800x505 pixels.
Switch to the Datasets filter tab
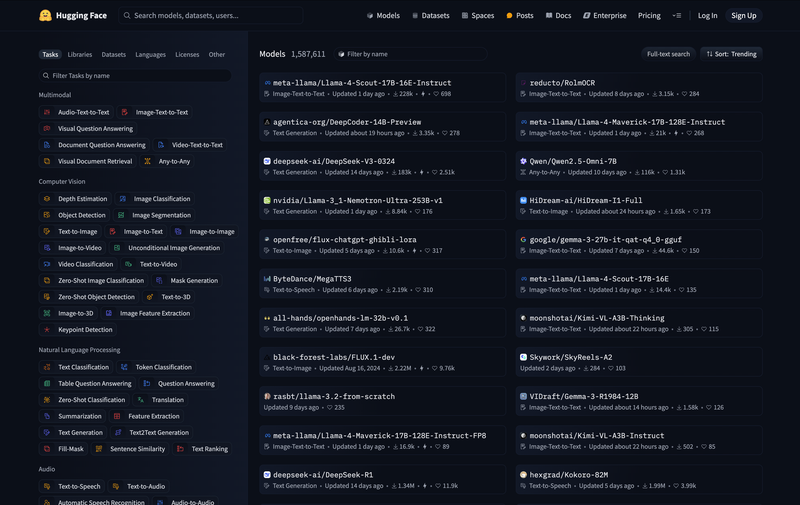113,55
